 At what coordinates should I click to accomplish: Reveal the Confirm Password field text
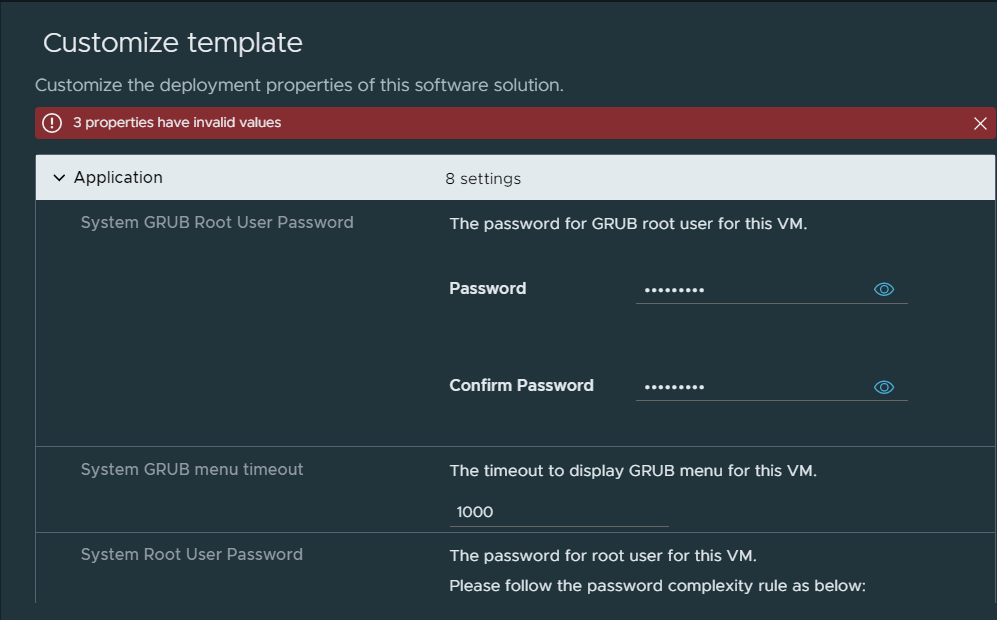pos(884,387)
